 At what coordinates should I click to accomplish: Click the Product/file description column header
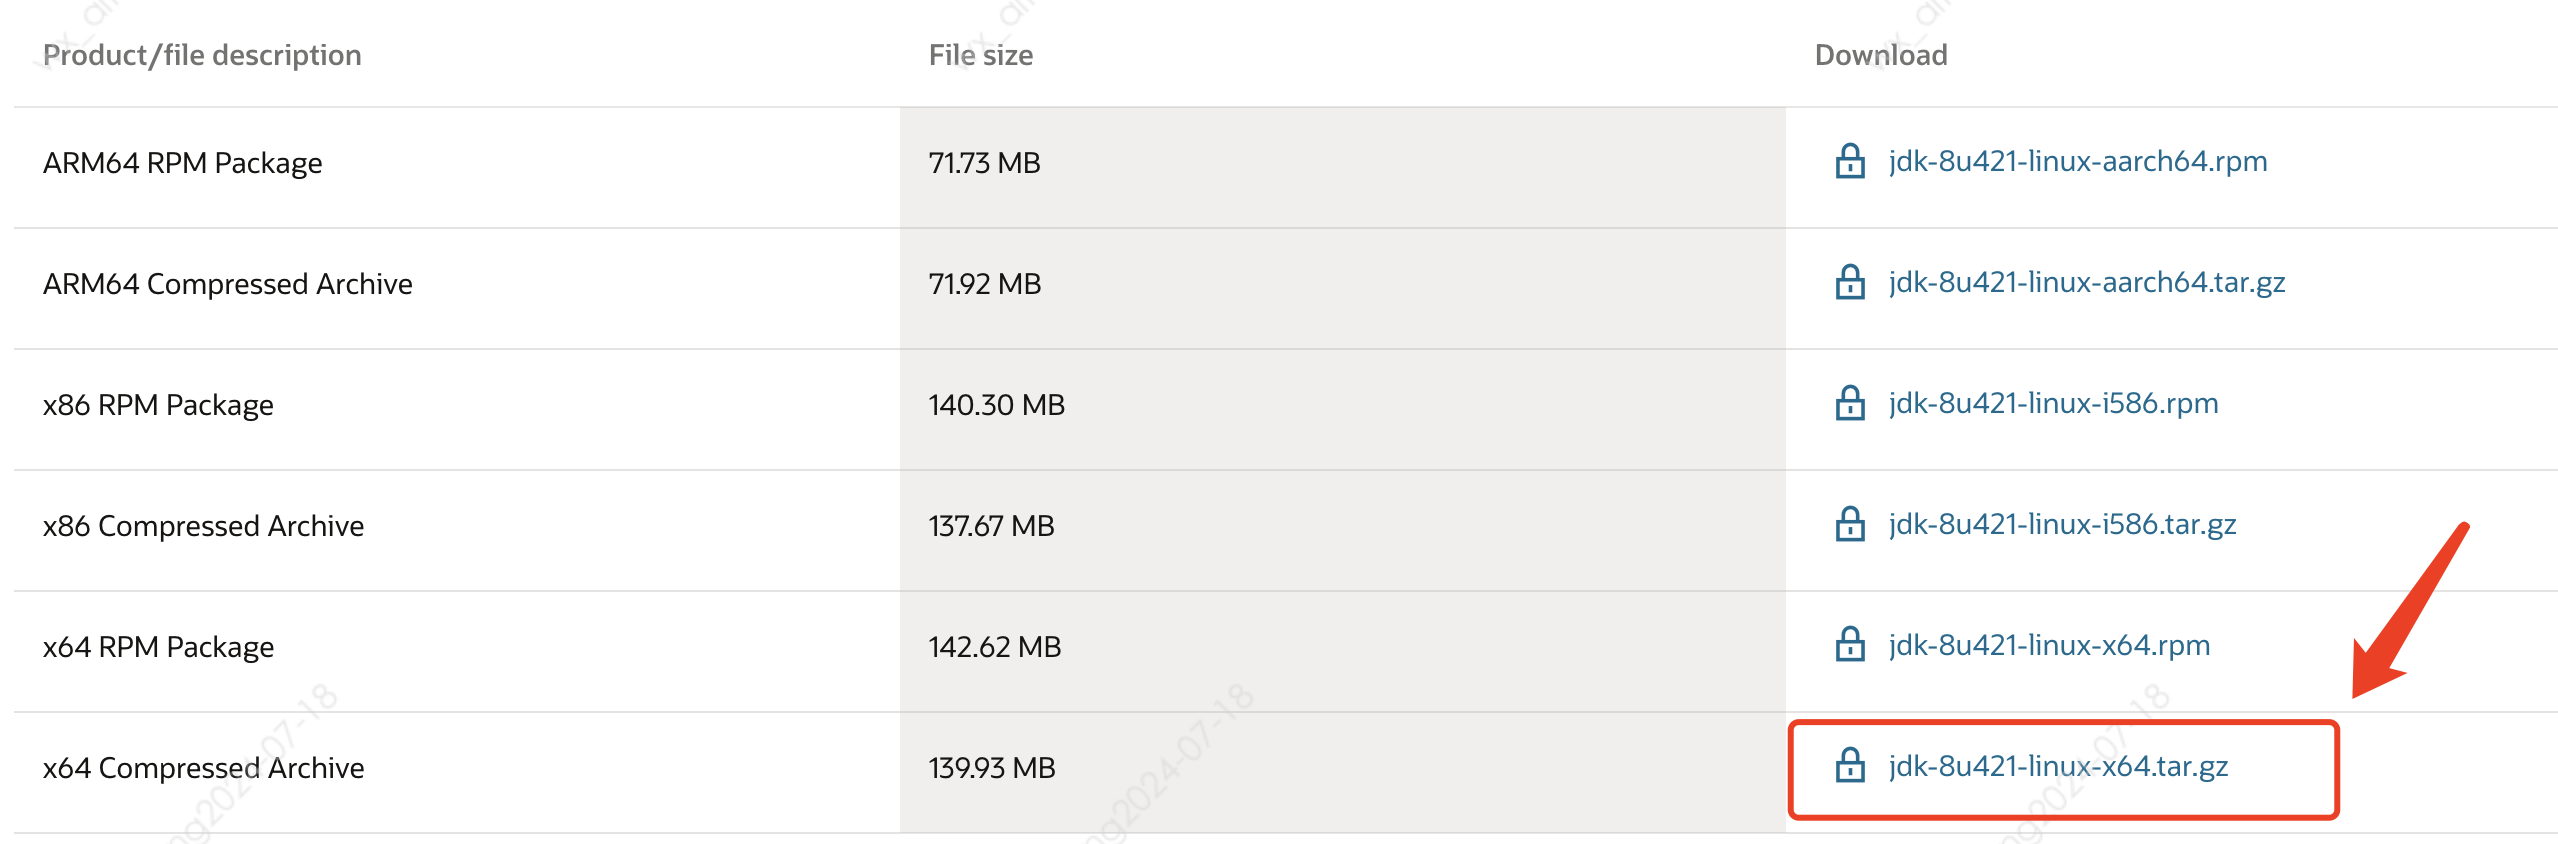pyautogui.click(x=202, y=55)
